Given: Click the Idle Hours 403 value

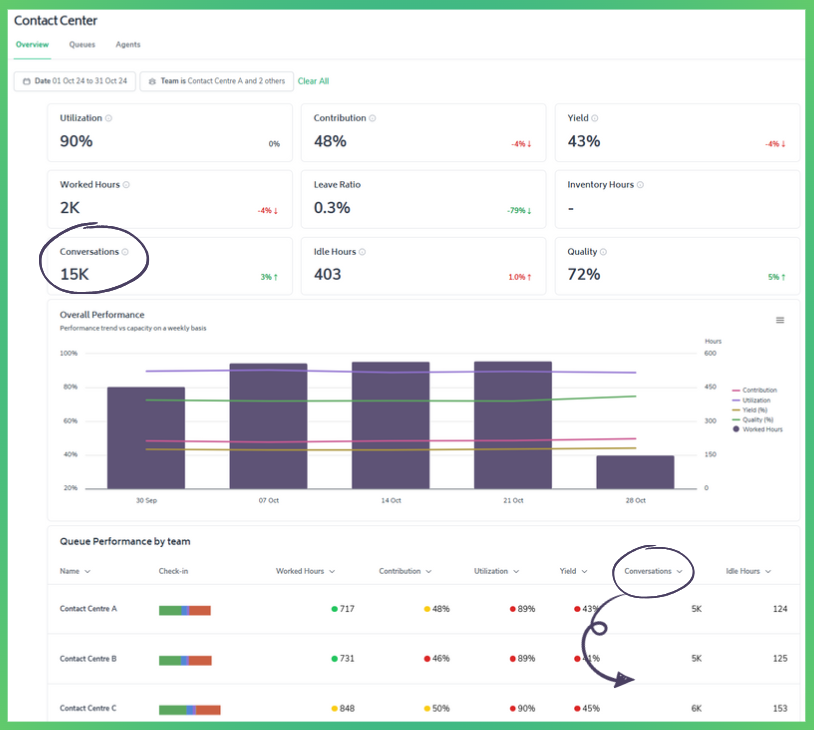Looking at the screenshot, I should click(x=328, y=274).
